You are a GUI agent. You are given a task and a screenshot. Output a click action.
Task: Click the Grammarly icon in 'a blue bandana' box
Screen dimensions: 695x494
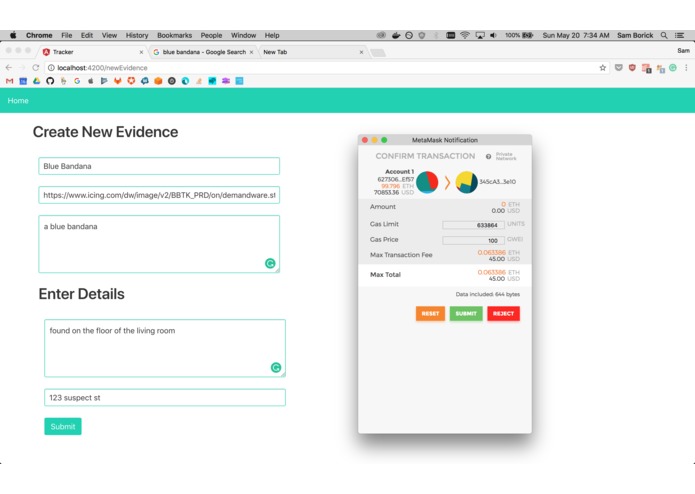[270, 264]
